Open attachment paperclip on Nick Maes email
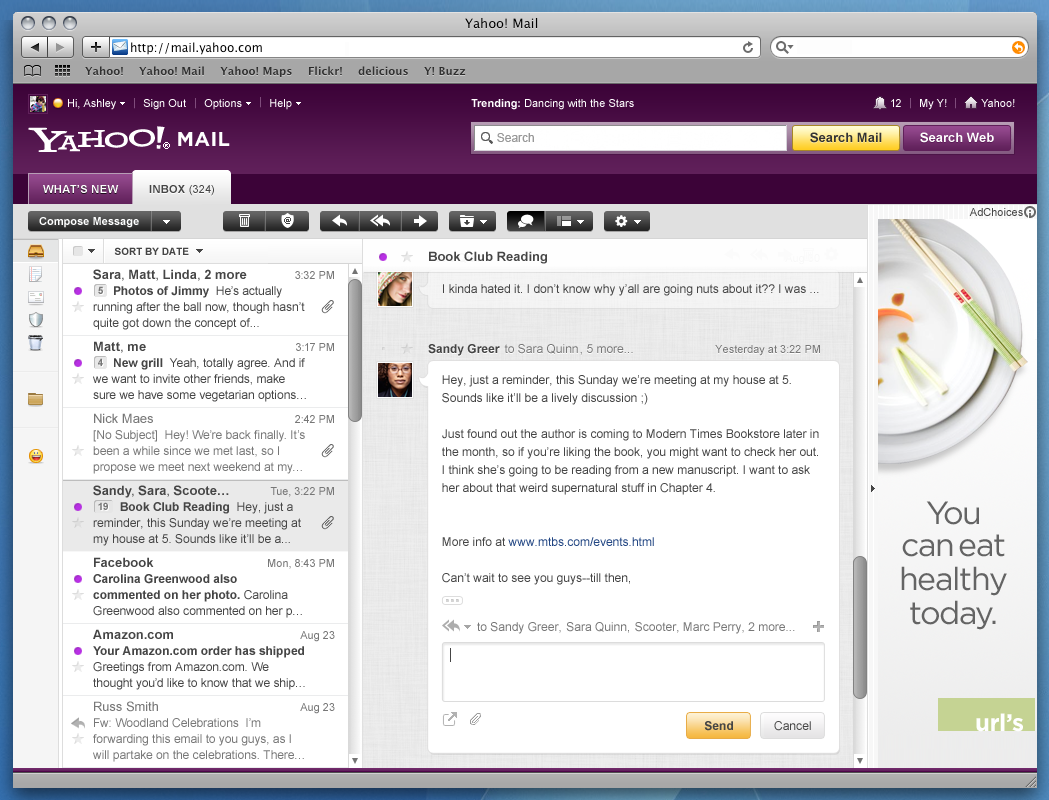 [x=328, y=451]
